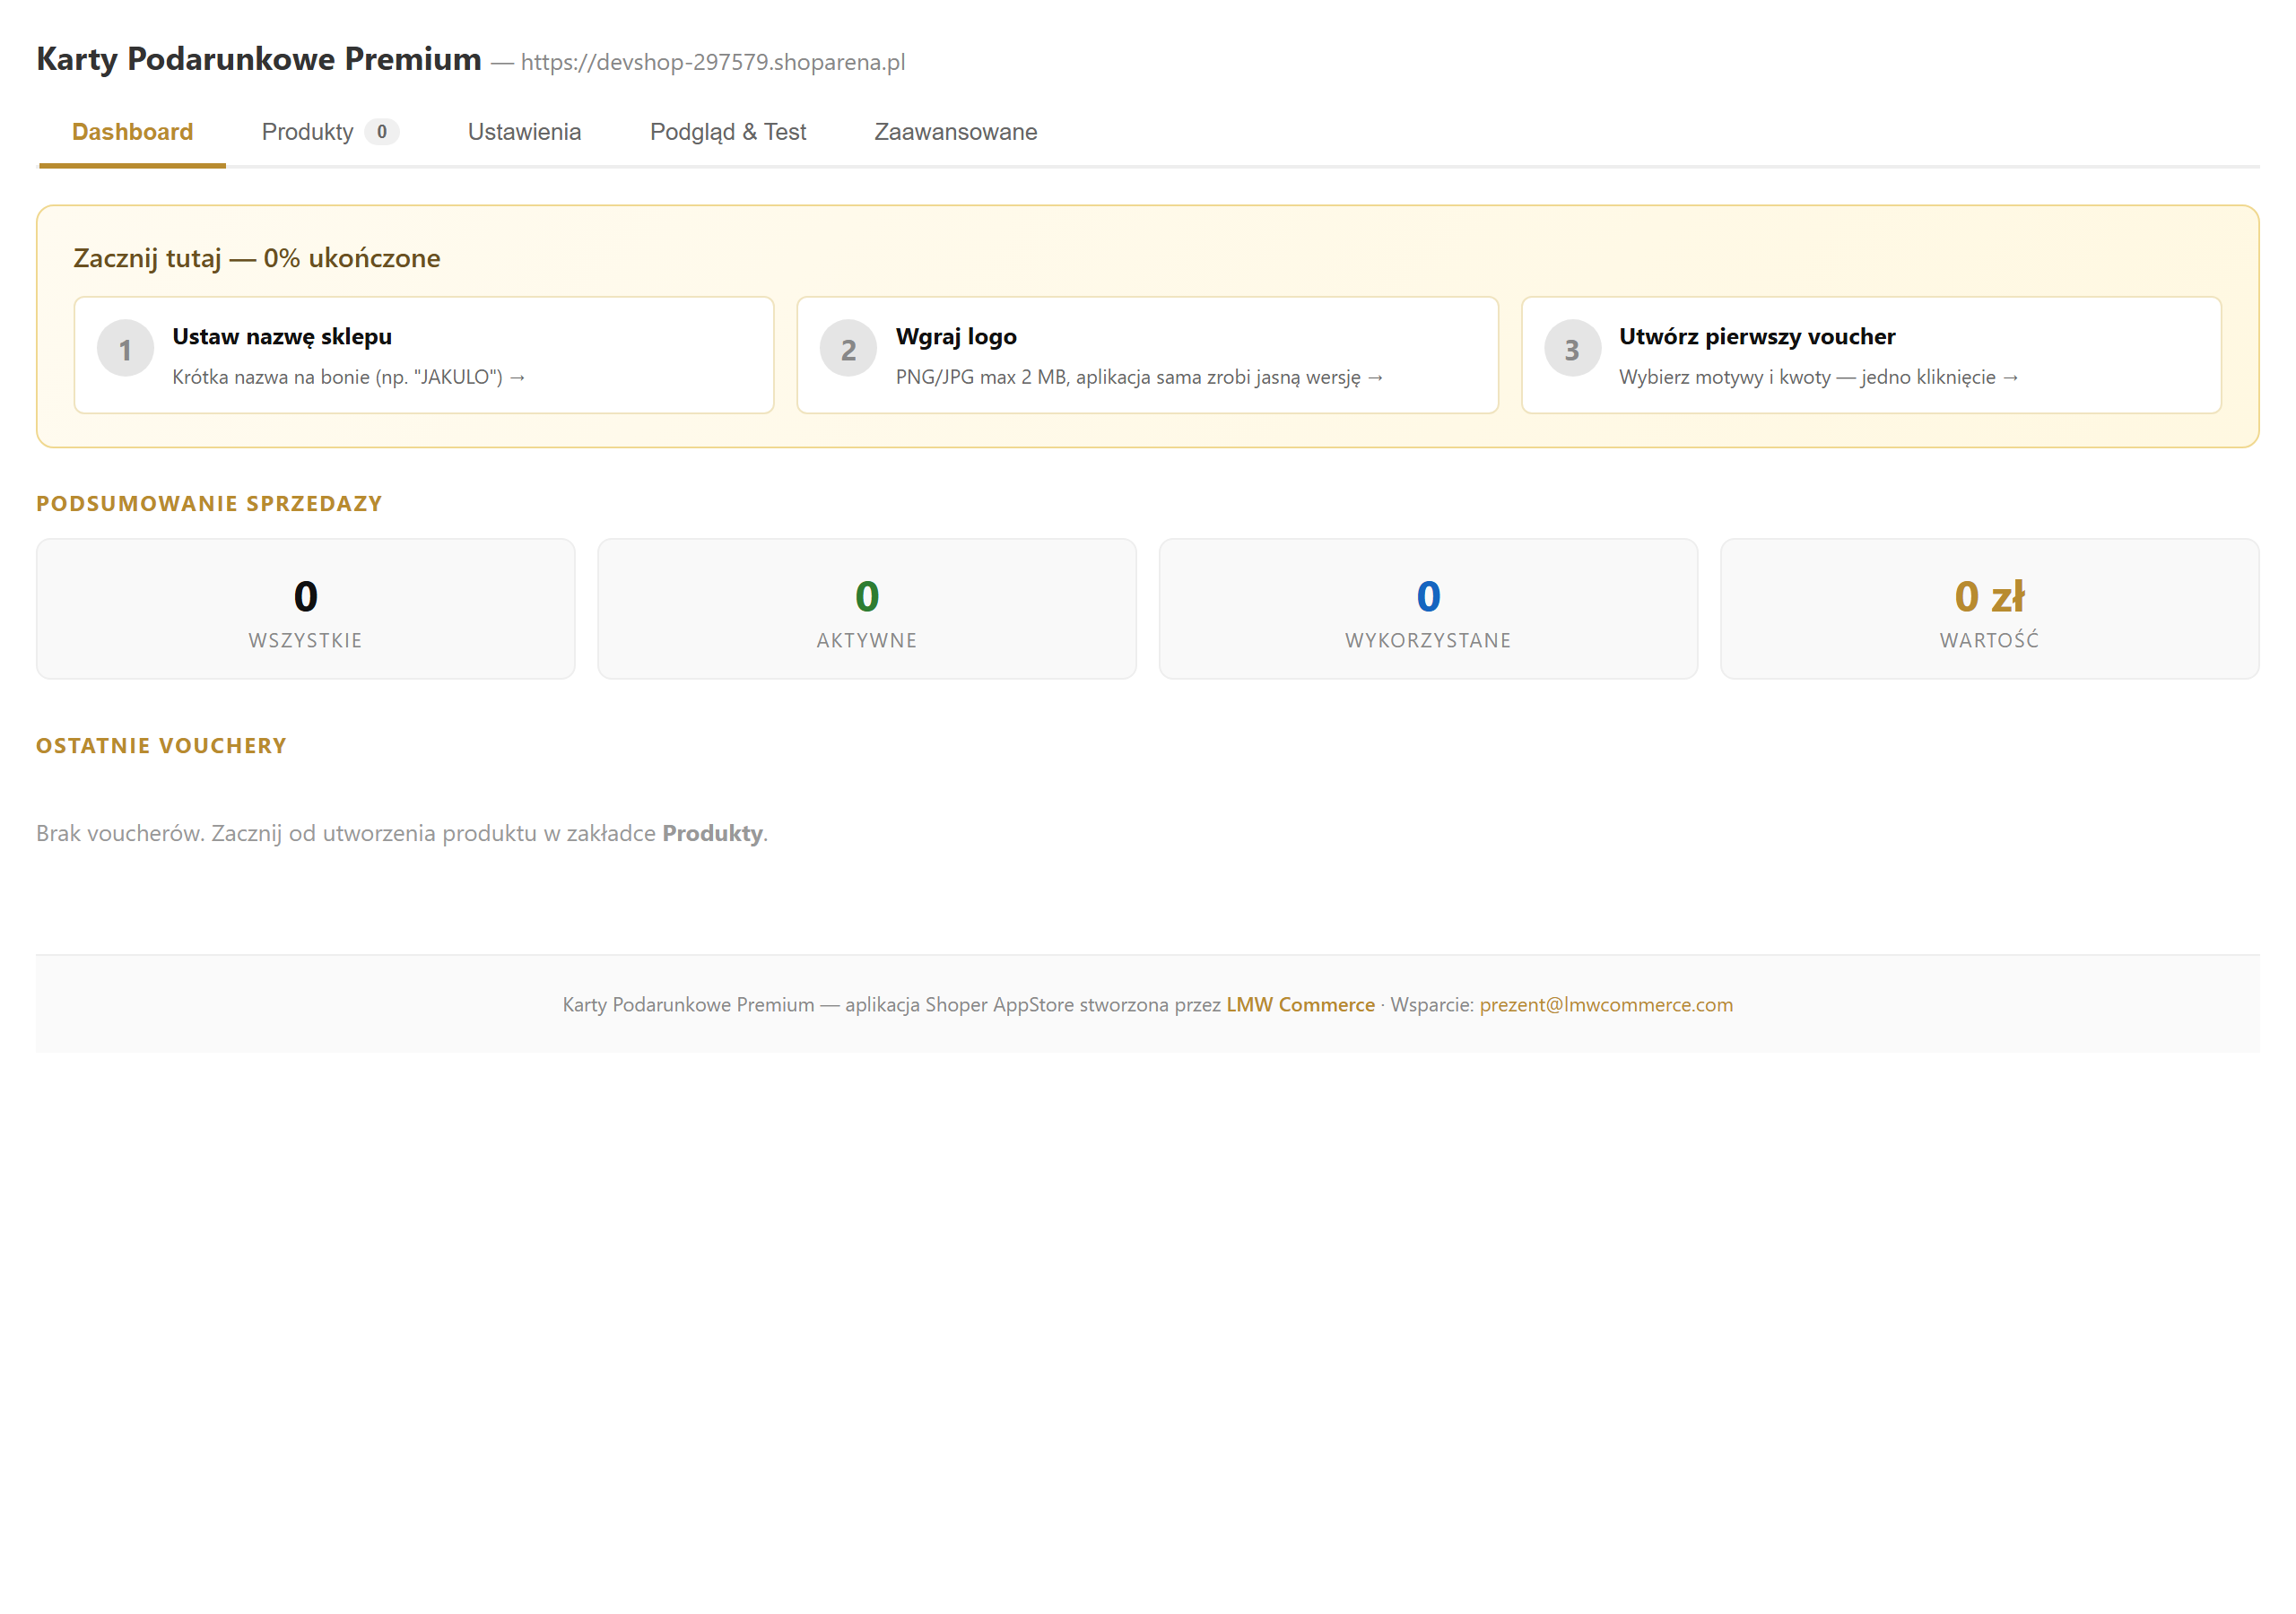Viewport: 2296px width, 1614px height.
Task: Open the Podgląd & Test tab
Action: pos(728,132)
